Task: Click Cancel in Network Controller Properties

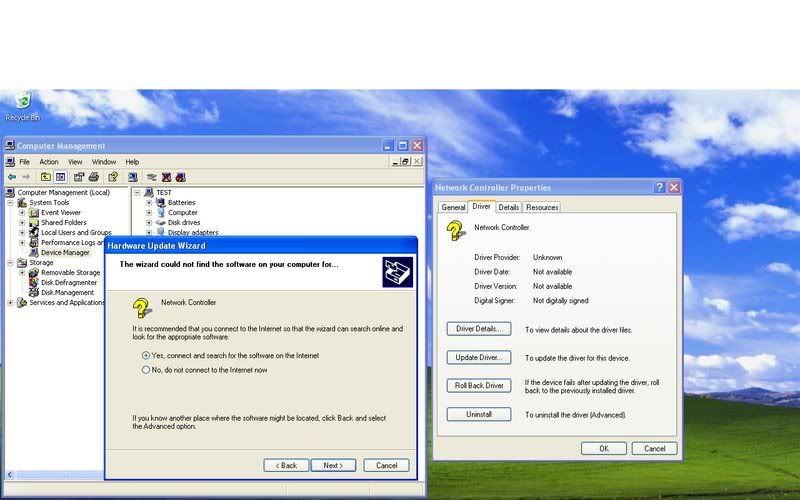Action: [x=655, y=448]
